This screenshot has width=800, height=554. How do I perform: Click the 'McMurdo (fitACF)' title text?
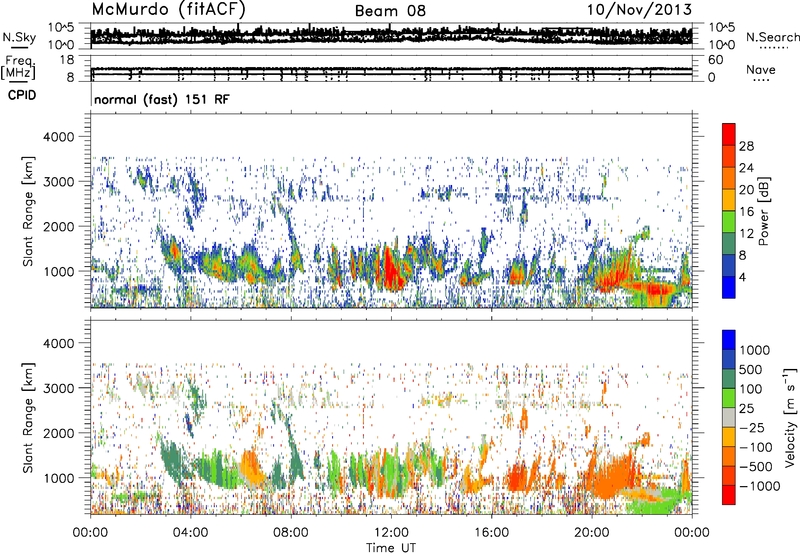pos(168,10)
